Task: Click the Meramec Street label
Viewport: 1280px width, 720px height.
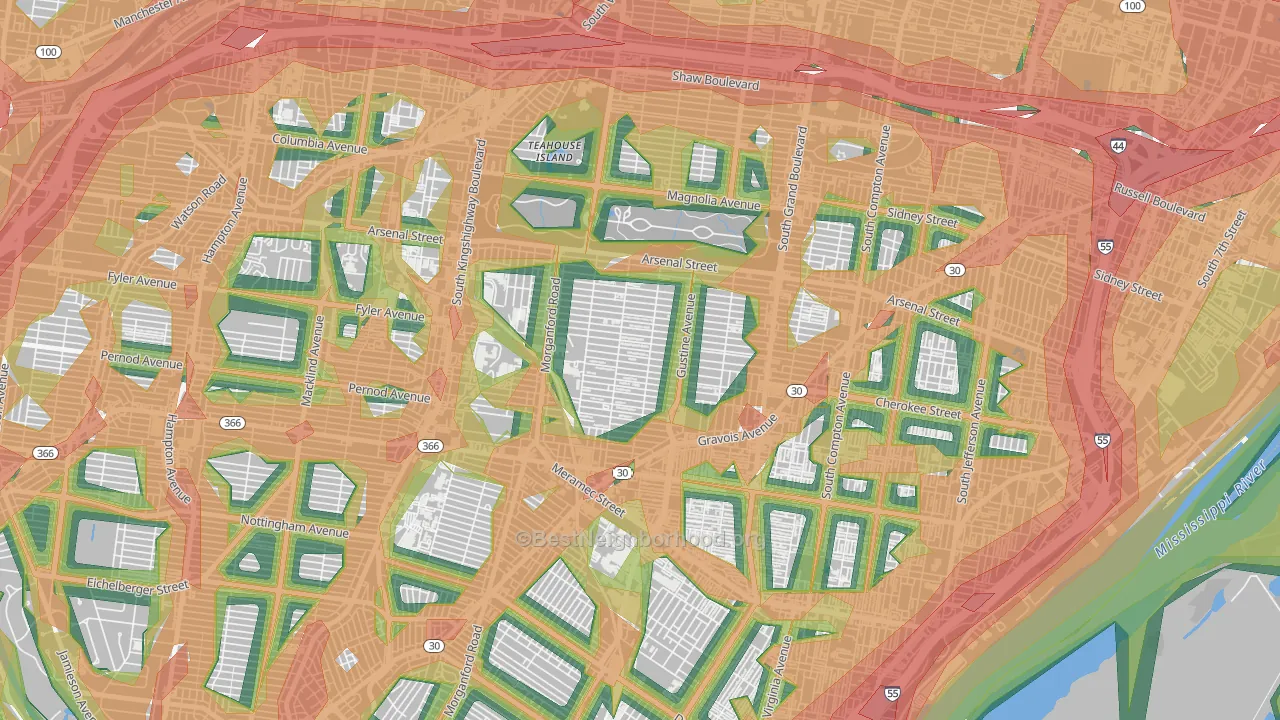Action: (x=588, y=490)
